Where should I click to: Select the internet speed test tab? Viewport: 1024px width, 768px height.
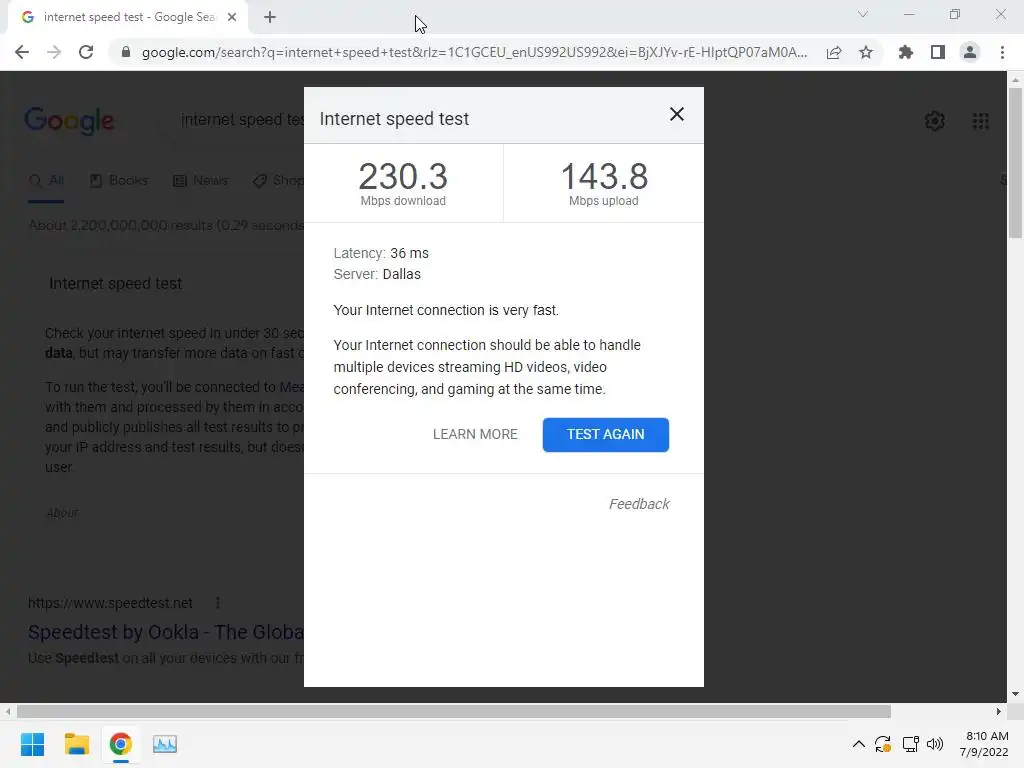point(128,18)
